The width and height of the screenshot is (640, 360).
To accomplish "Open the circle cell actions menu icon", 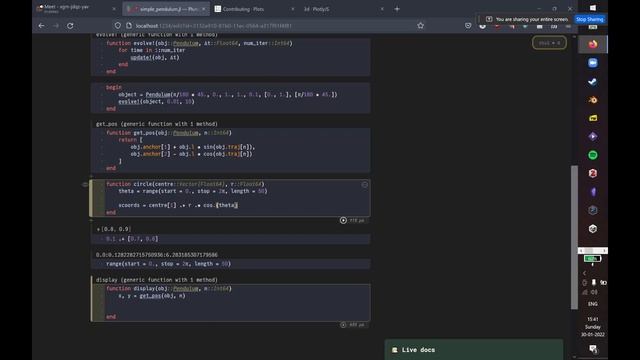I will click(364, 185).
